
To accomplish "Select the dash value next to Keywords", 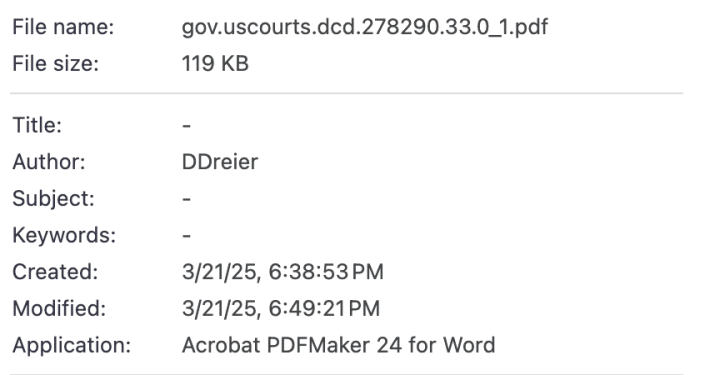I will click(187, 236).
